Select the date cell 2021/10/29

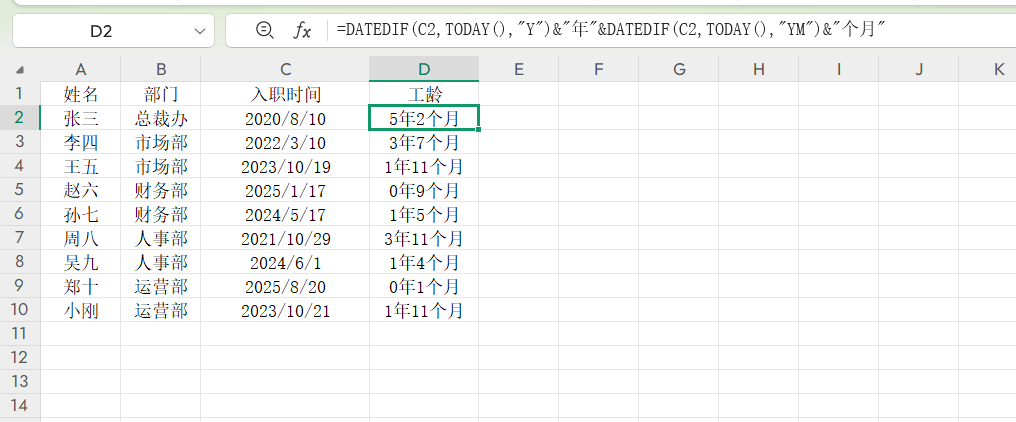[285, 238]
